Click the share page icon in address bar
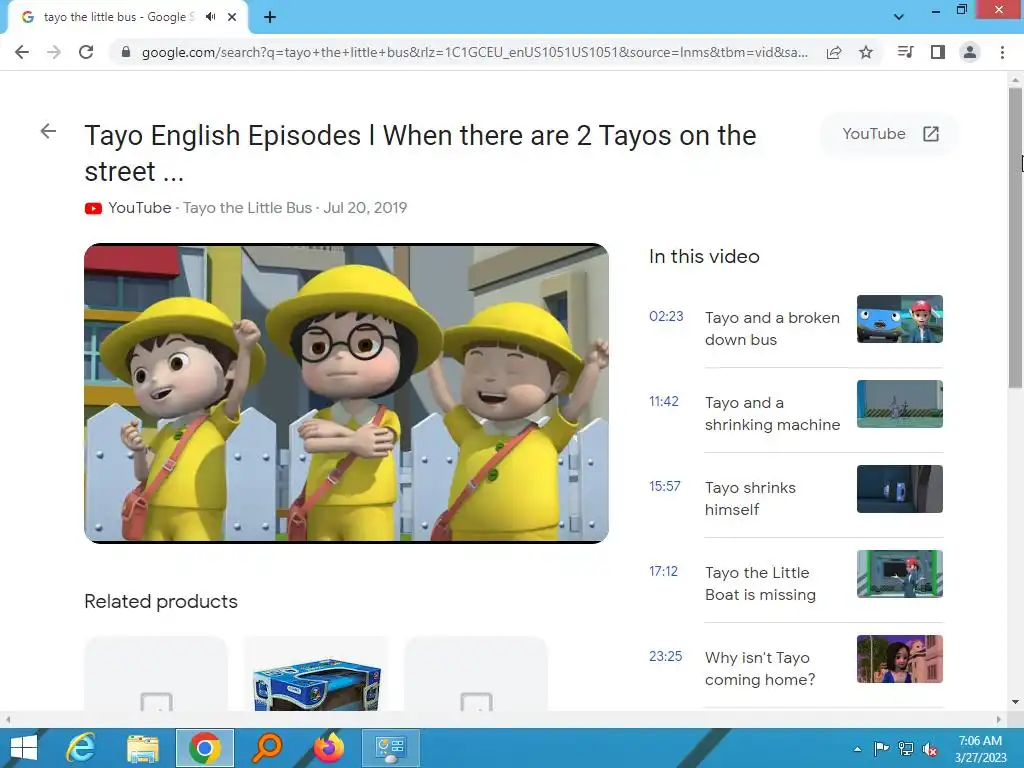The image size is (1024, 768). [x=834, y=52]
